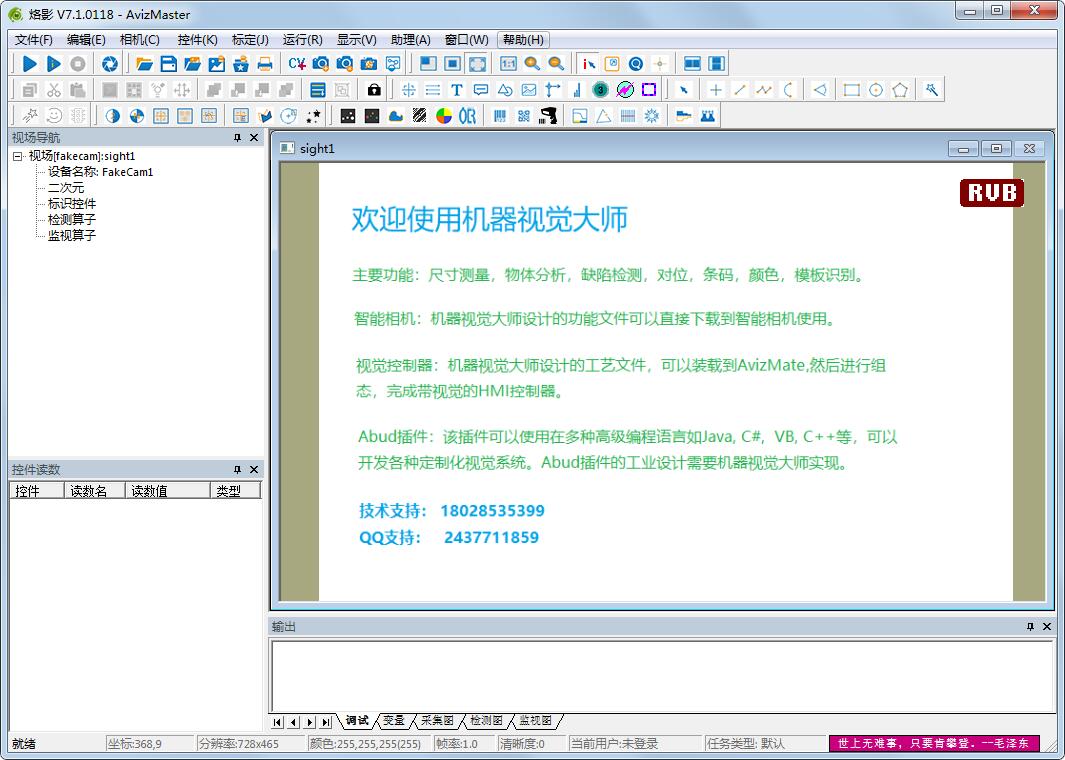Image resolution: width=1065 pixels, height=760 pixels.
Task: Click the zoom in magnifier icon
Action: coord(532,64)
